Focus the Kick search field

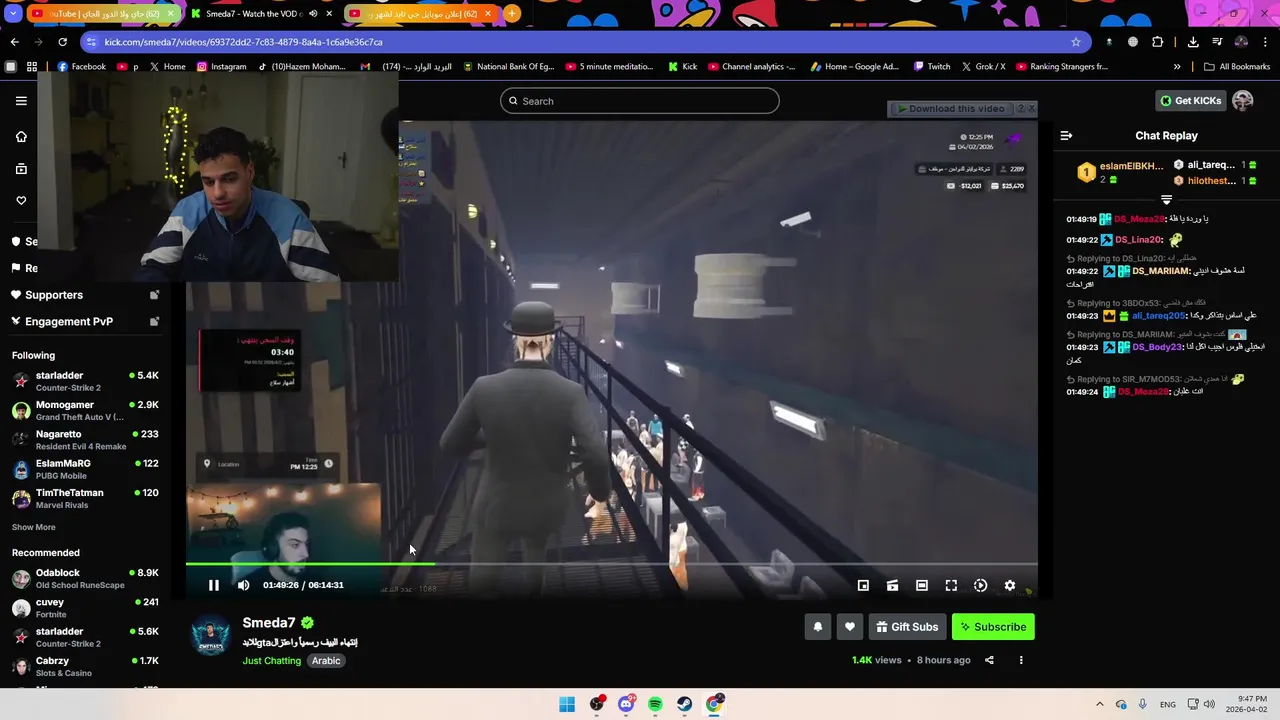pos(640,101)
